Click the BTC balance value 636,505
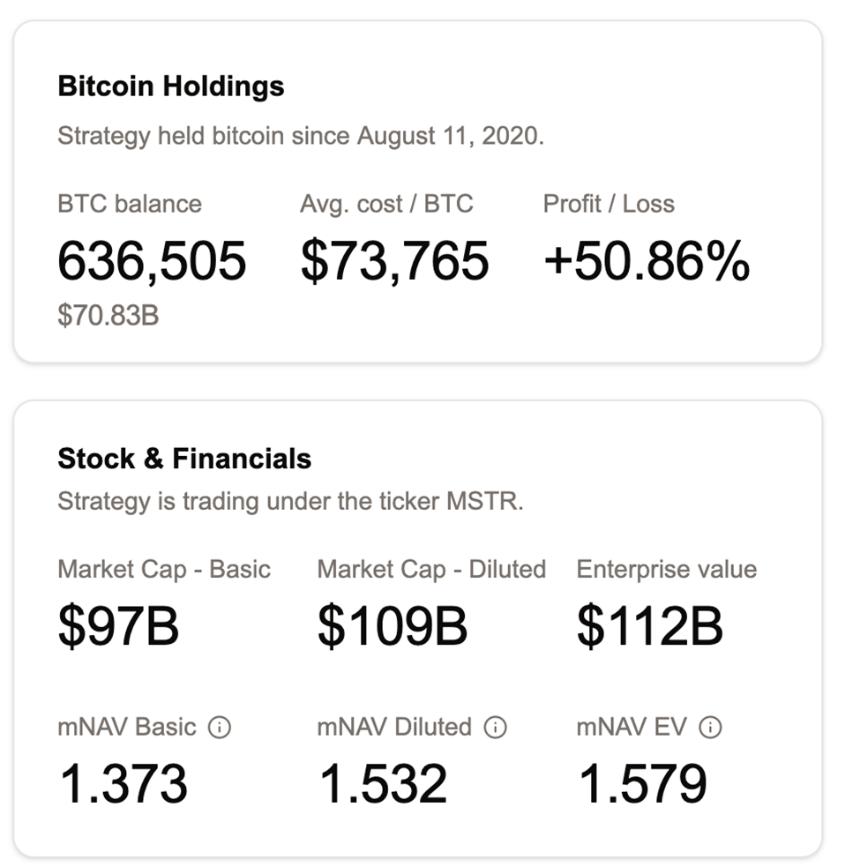 pos(151,262)
